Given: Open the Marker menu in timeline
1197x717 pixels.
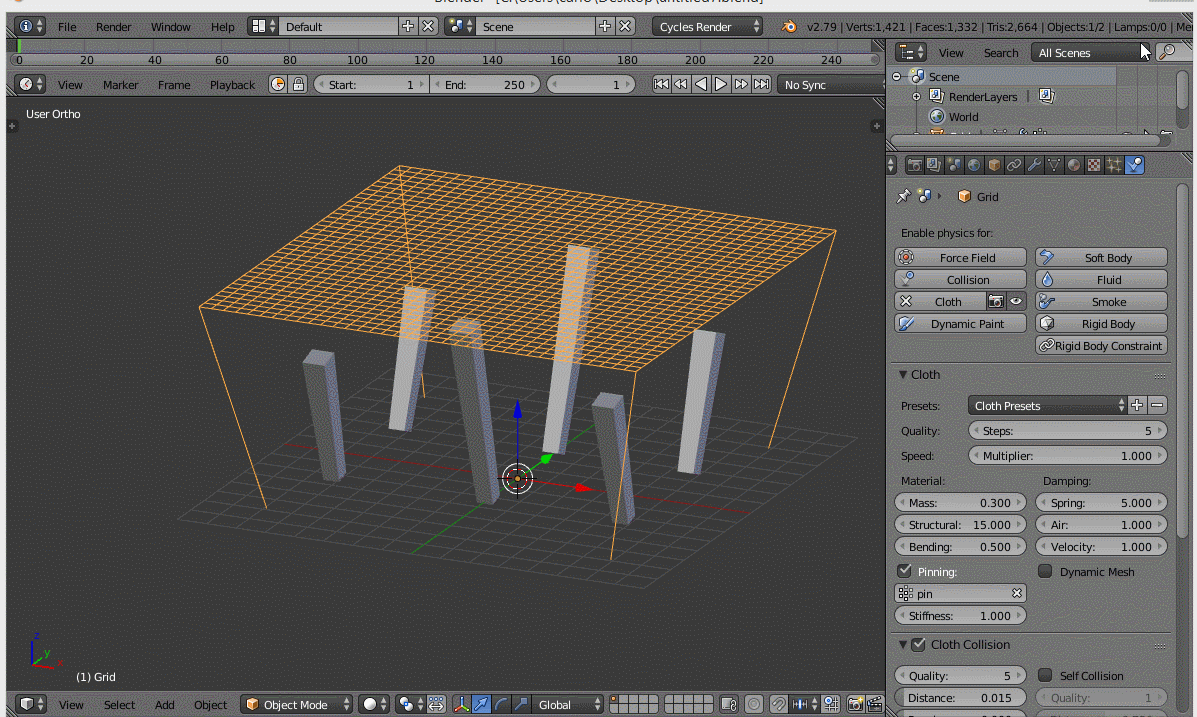Looking at the screenshot, I should (x=120, y=85).
